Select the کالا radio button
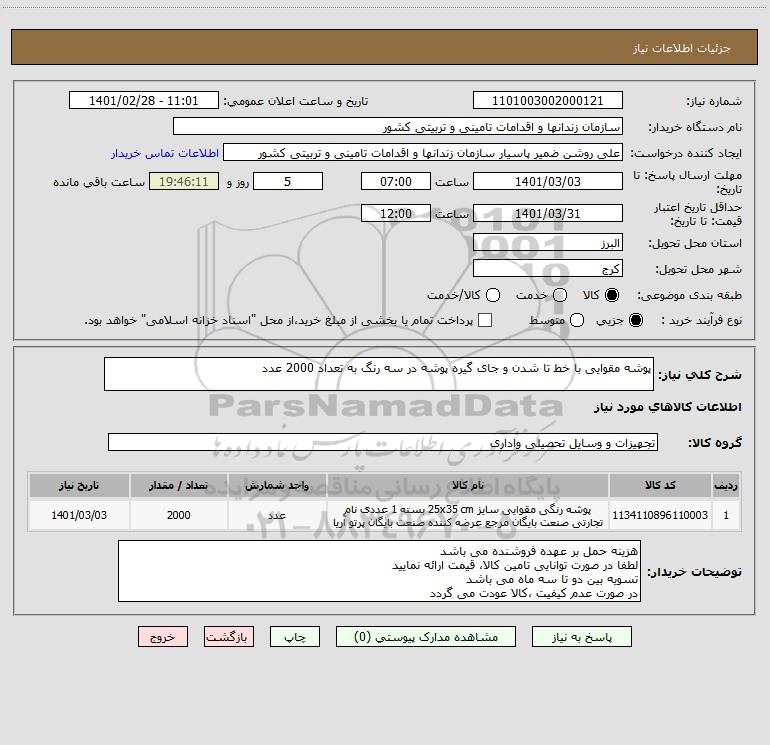The height and width of the screenshot is (745, 770). click(612, 295)
